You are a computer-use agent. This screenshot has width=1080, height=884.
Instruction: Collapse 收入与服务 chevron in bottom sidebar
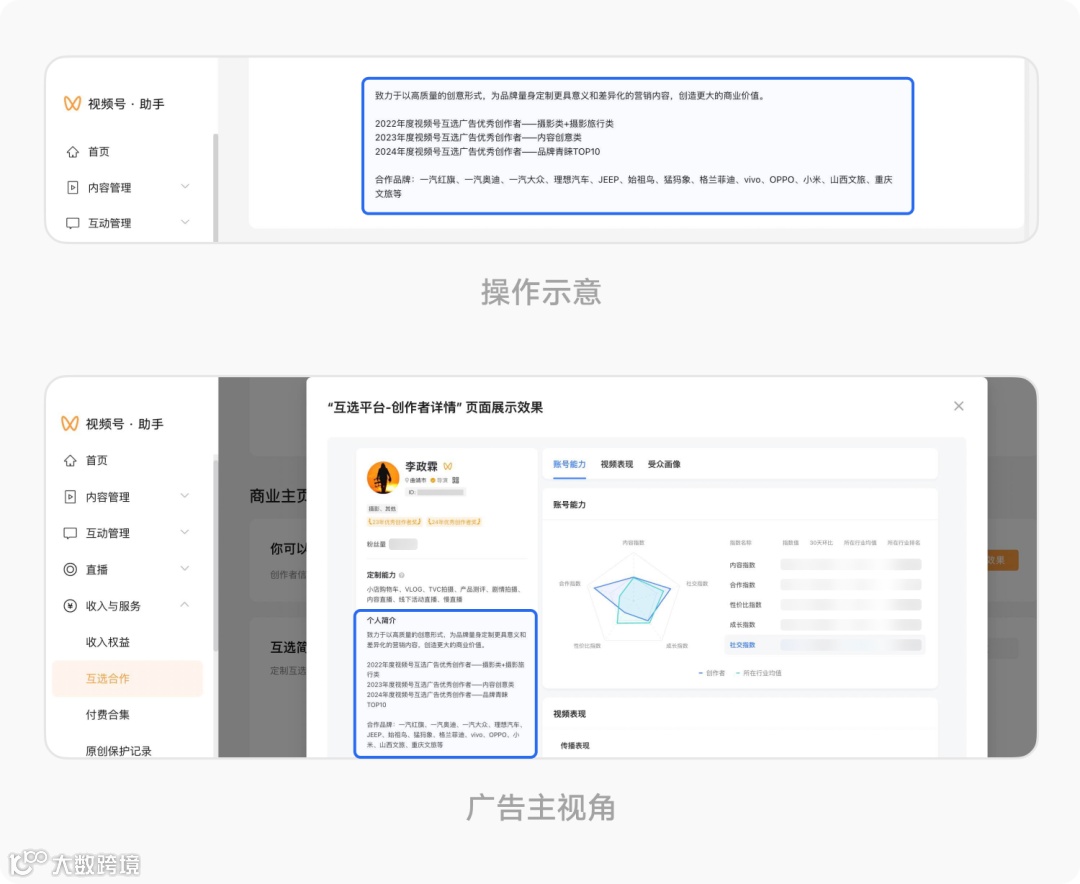point(185,604)
